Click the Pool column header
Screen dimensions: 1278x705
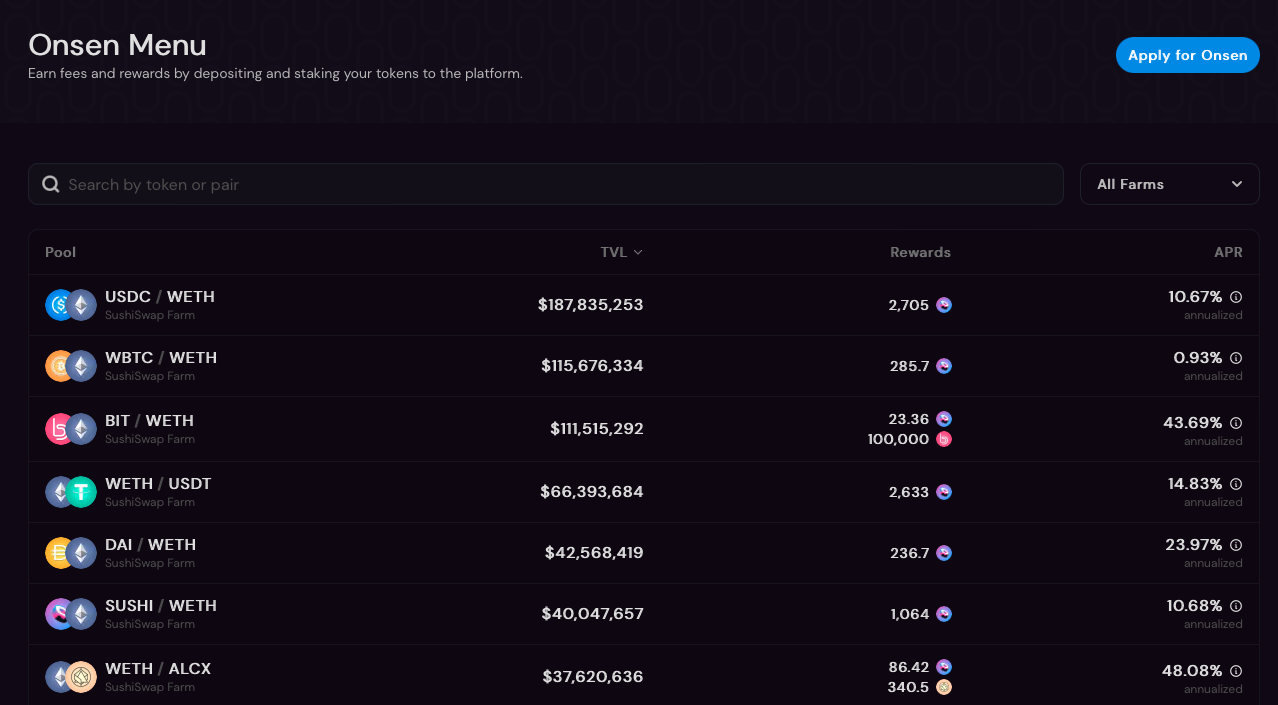[60, 252]
